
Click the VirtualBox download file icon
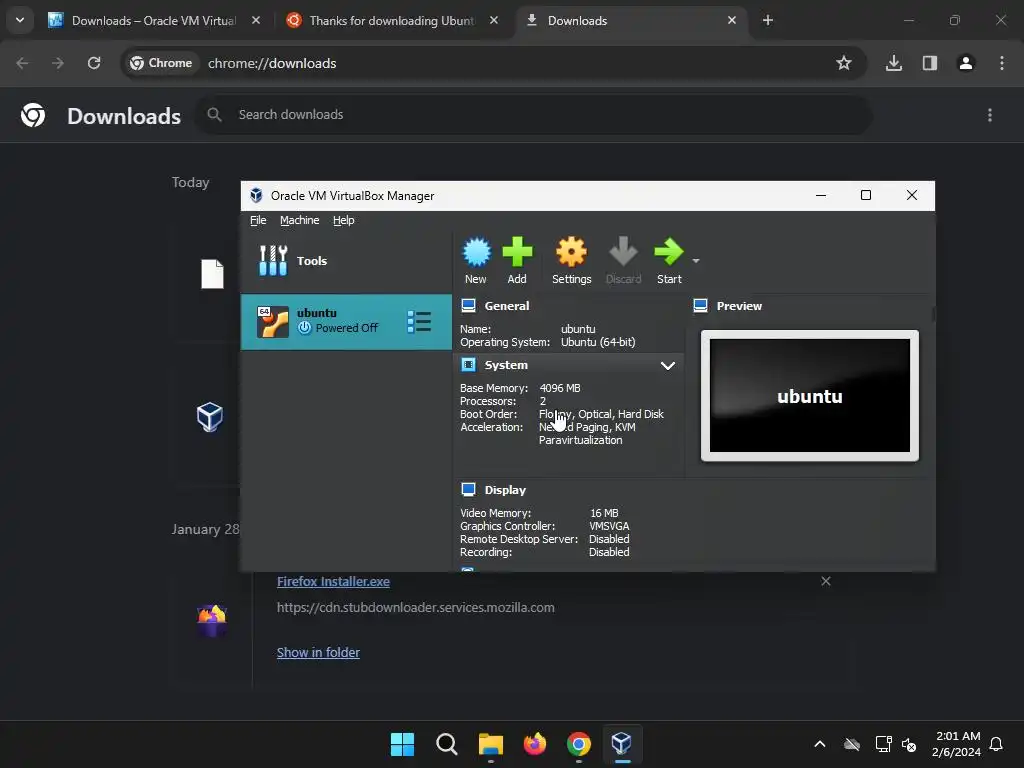tap(210, 417)
